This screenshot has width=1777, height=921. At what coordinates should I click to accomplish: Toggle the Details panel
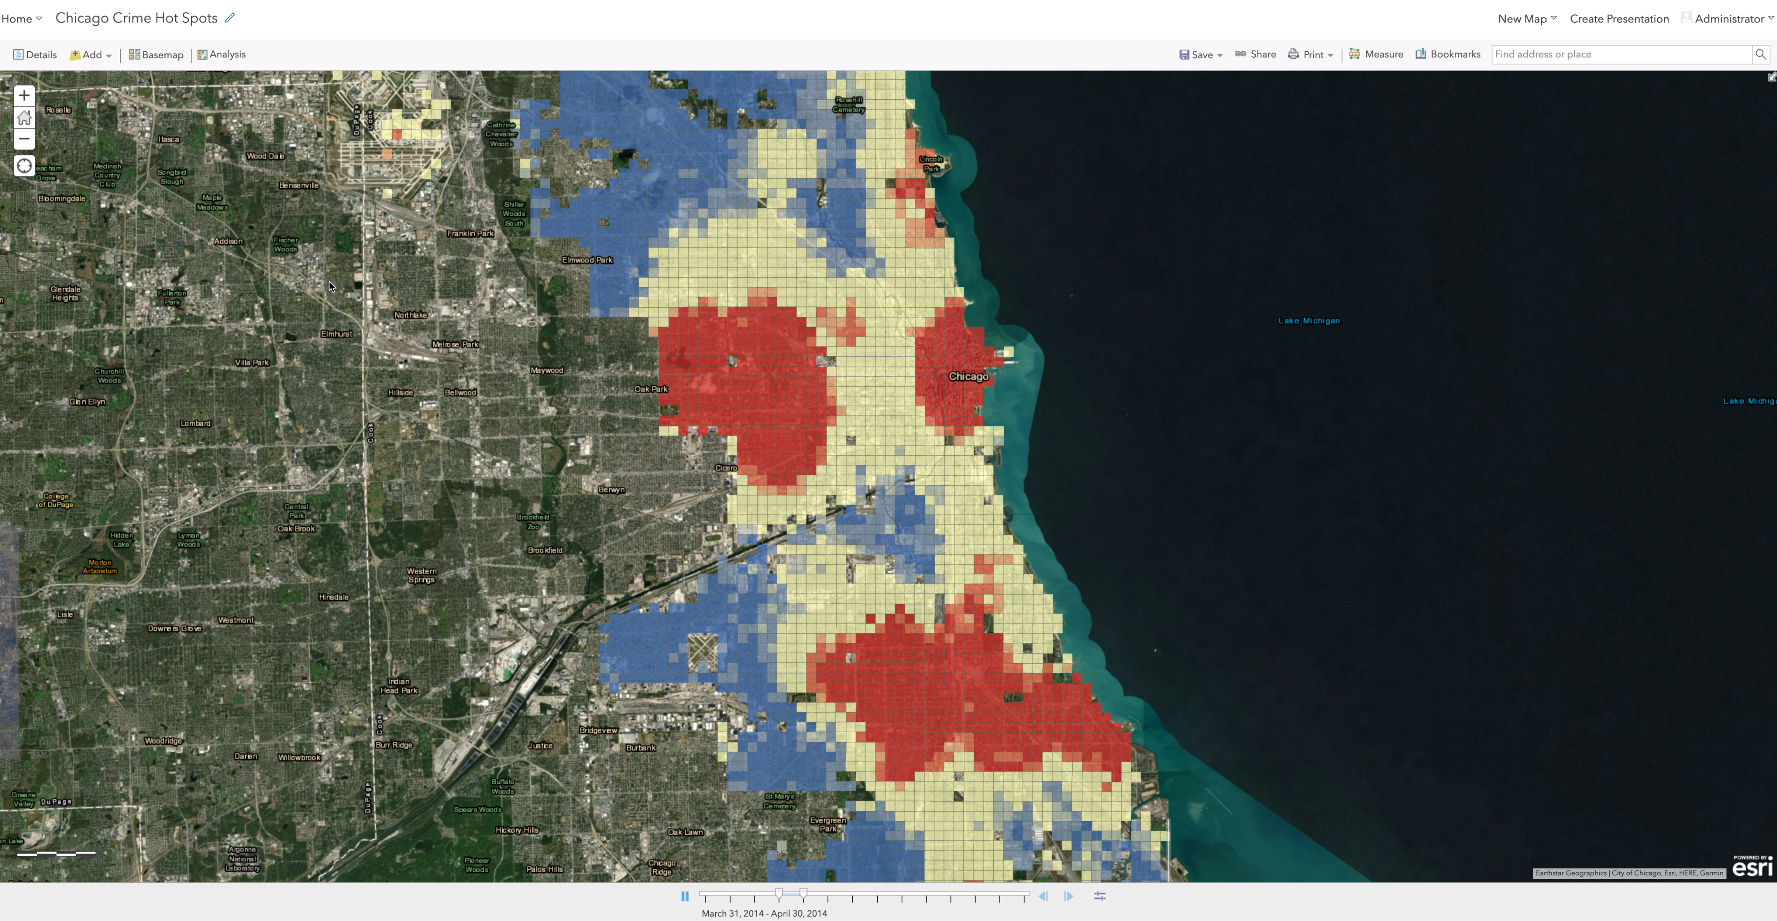pos(35,55)
